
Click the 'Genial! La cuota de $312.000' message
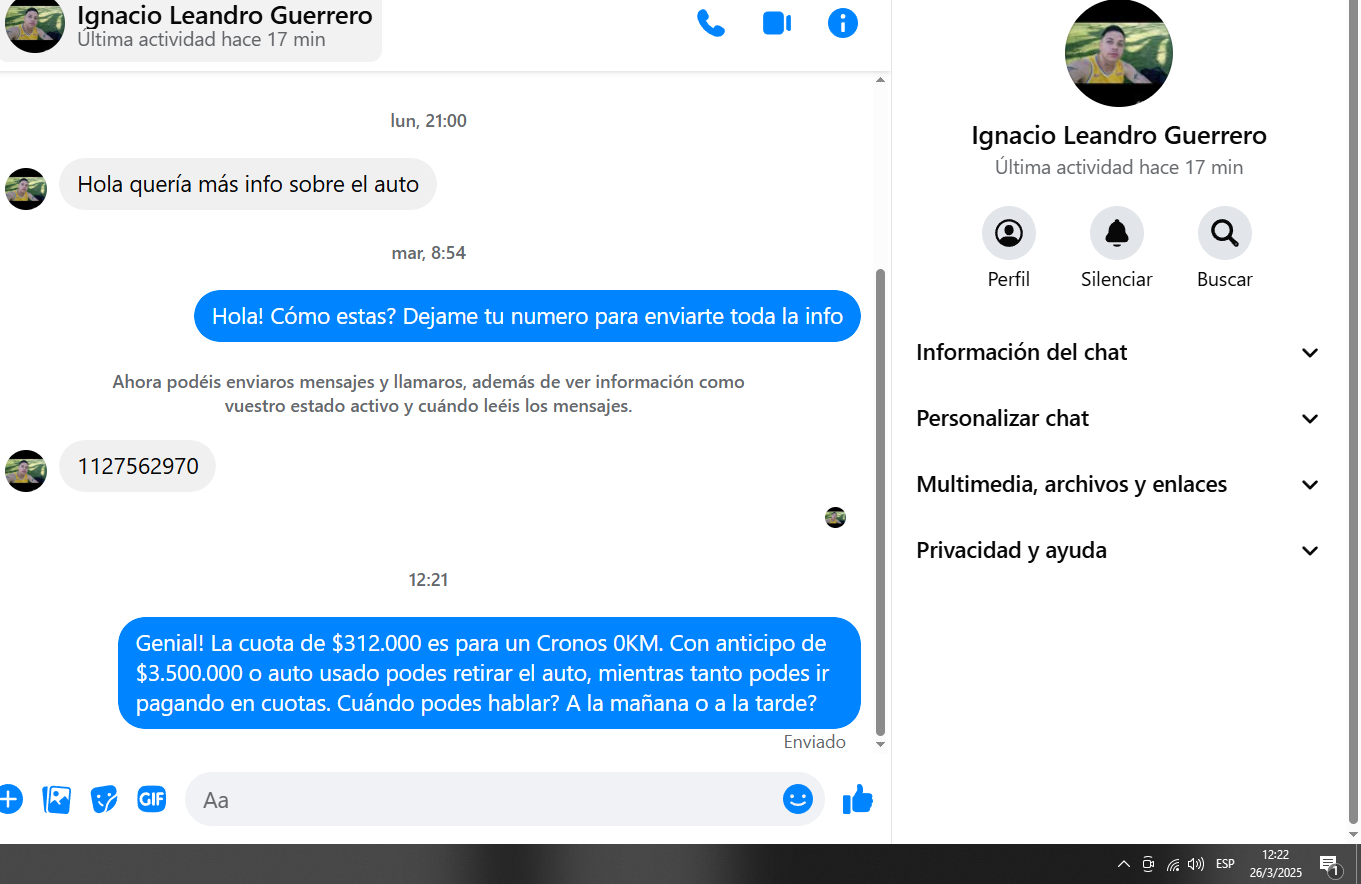489,673
